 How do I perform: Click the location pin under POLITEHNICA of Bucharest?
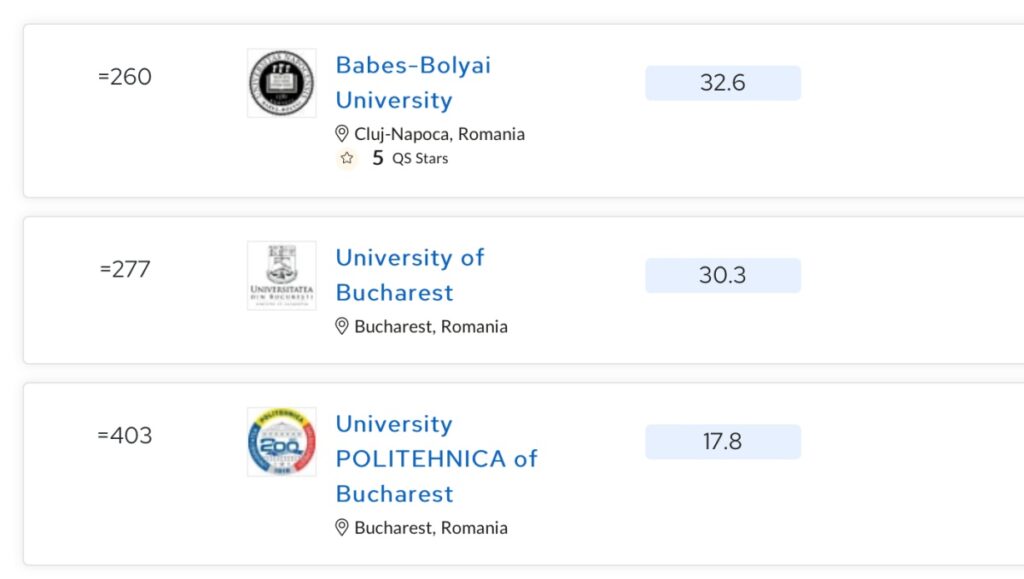point(342,527)
